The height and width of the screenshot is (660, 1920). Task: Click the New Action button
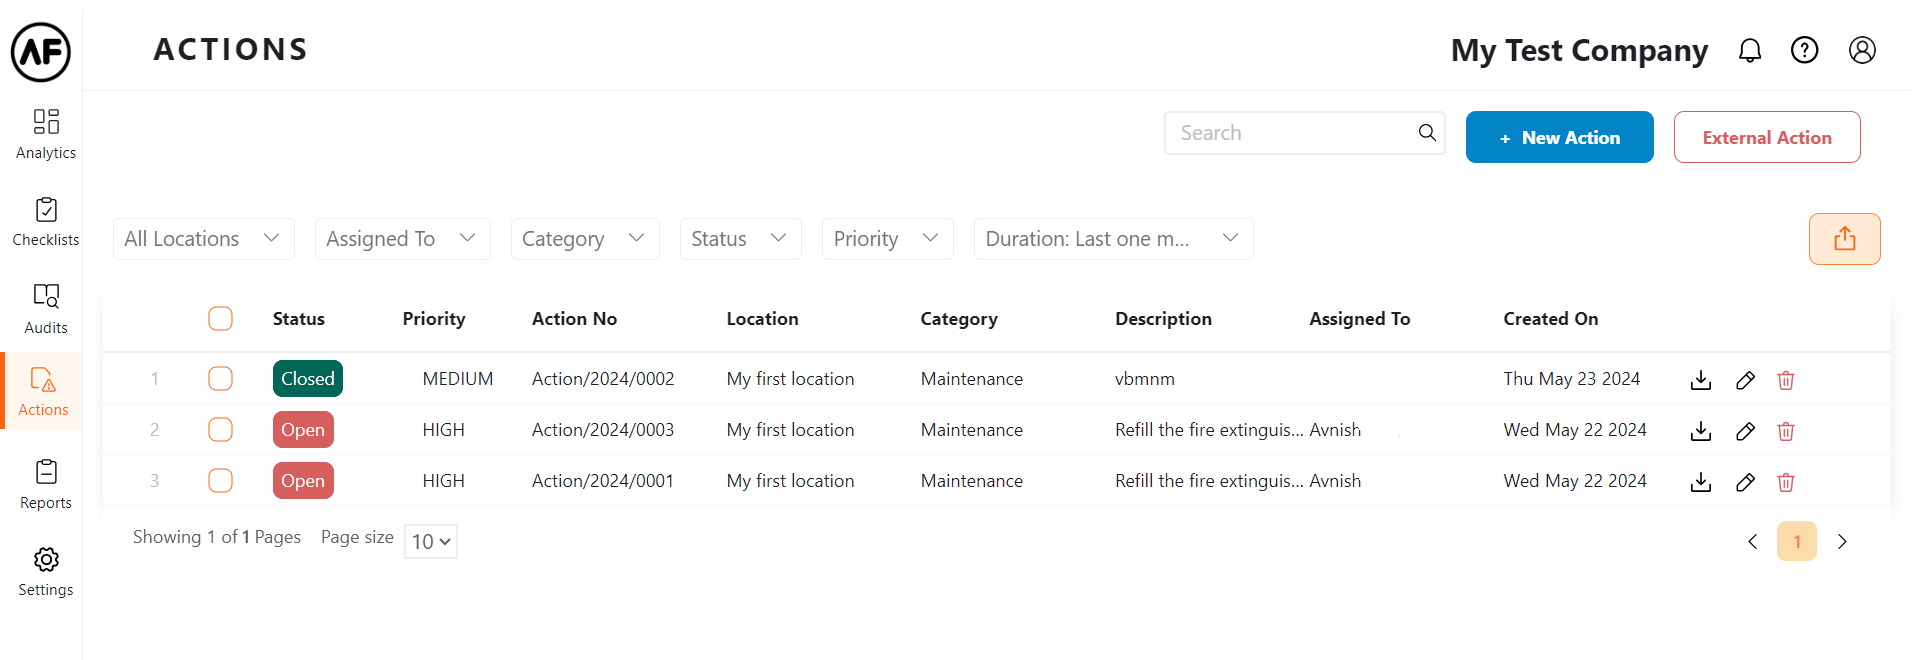(x=1559, y=137)
